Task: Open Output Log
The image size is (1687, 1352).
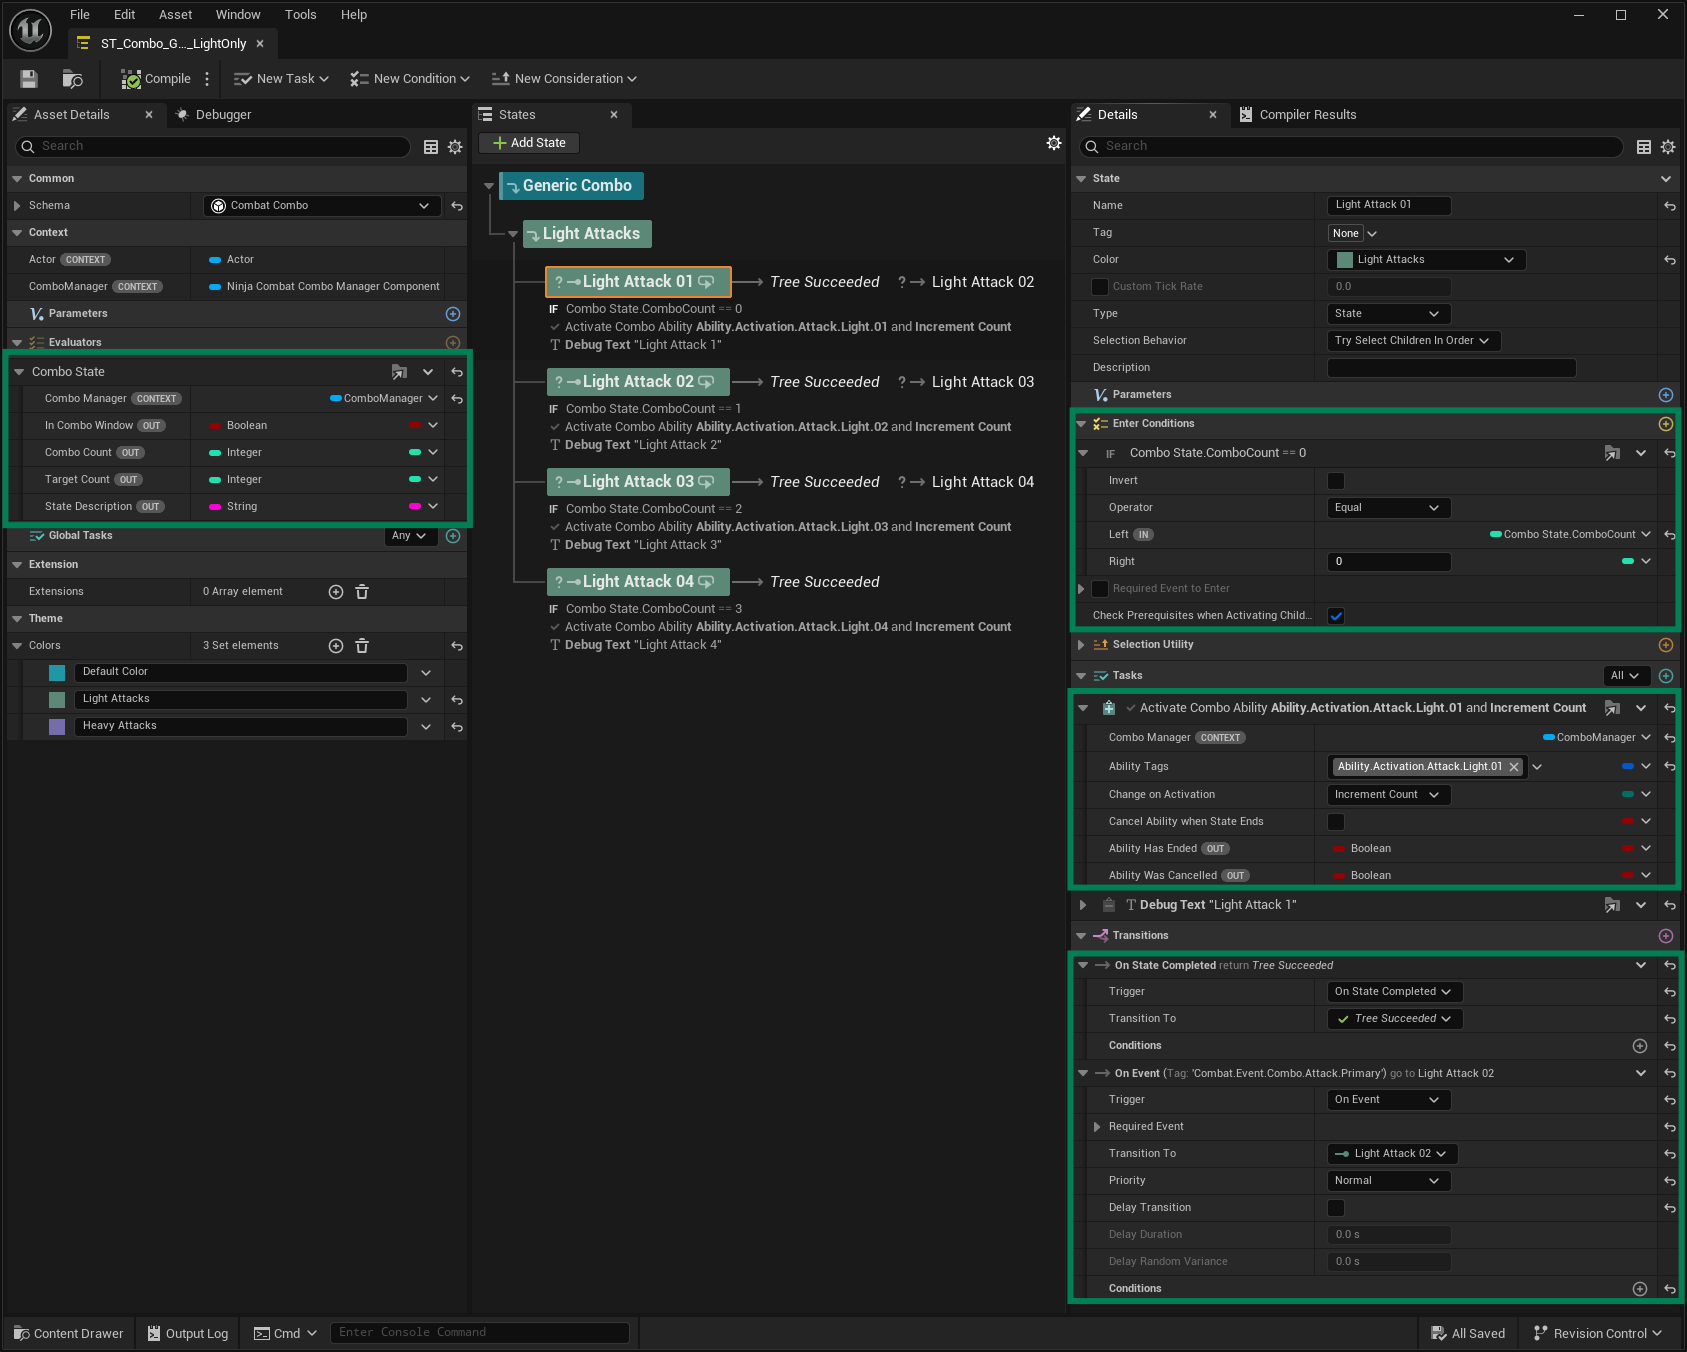Action: 188,1334
